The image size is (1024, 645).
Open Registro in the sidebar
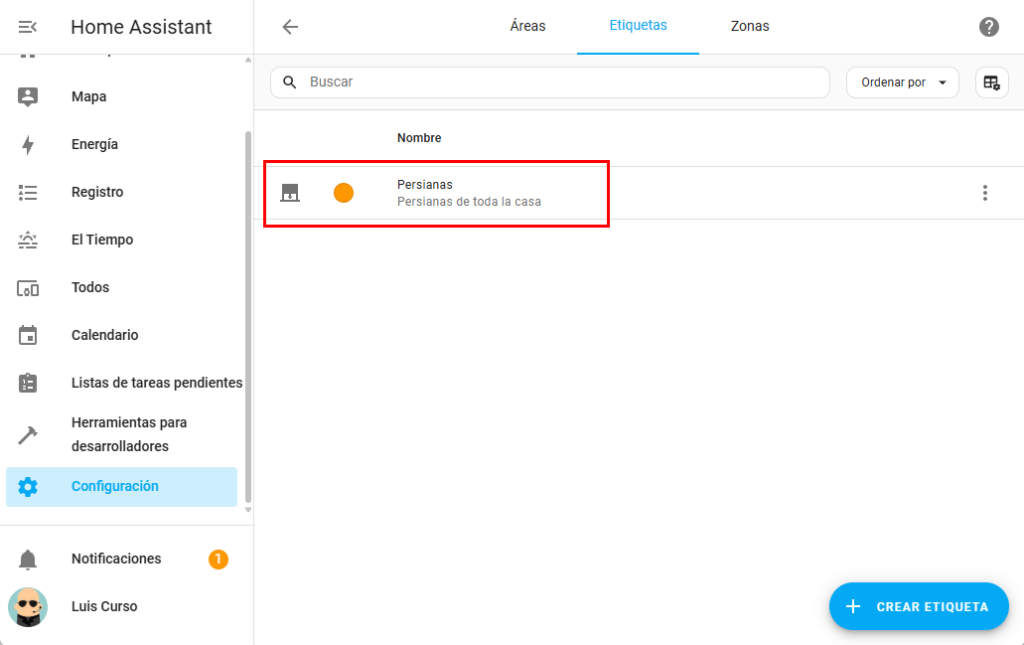(x=97, y=192)
